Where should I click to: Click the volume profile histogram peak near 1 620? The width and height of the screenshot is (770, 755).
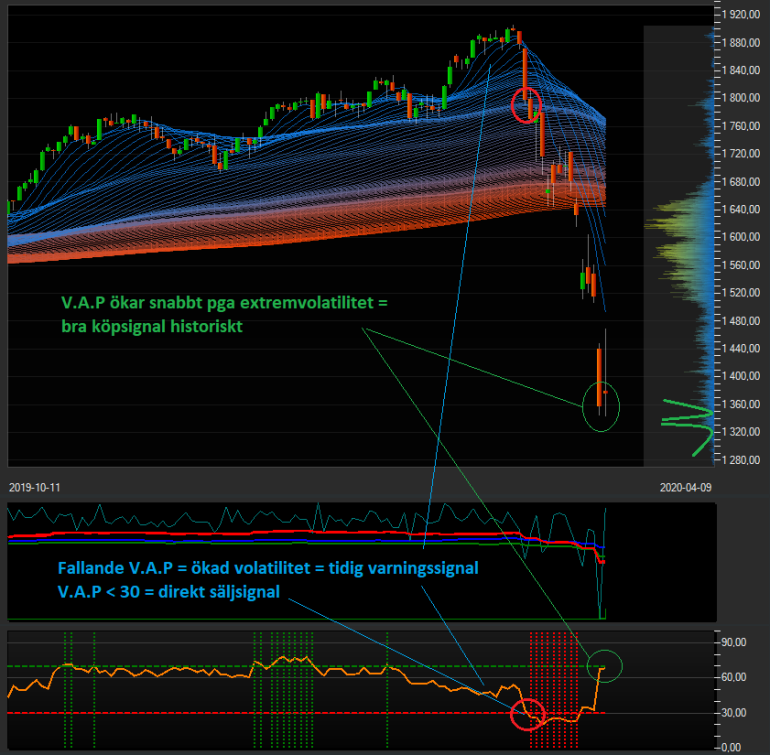678,225
